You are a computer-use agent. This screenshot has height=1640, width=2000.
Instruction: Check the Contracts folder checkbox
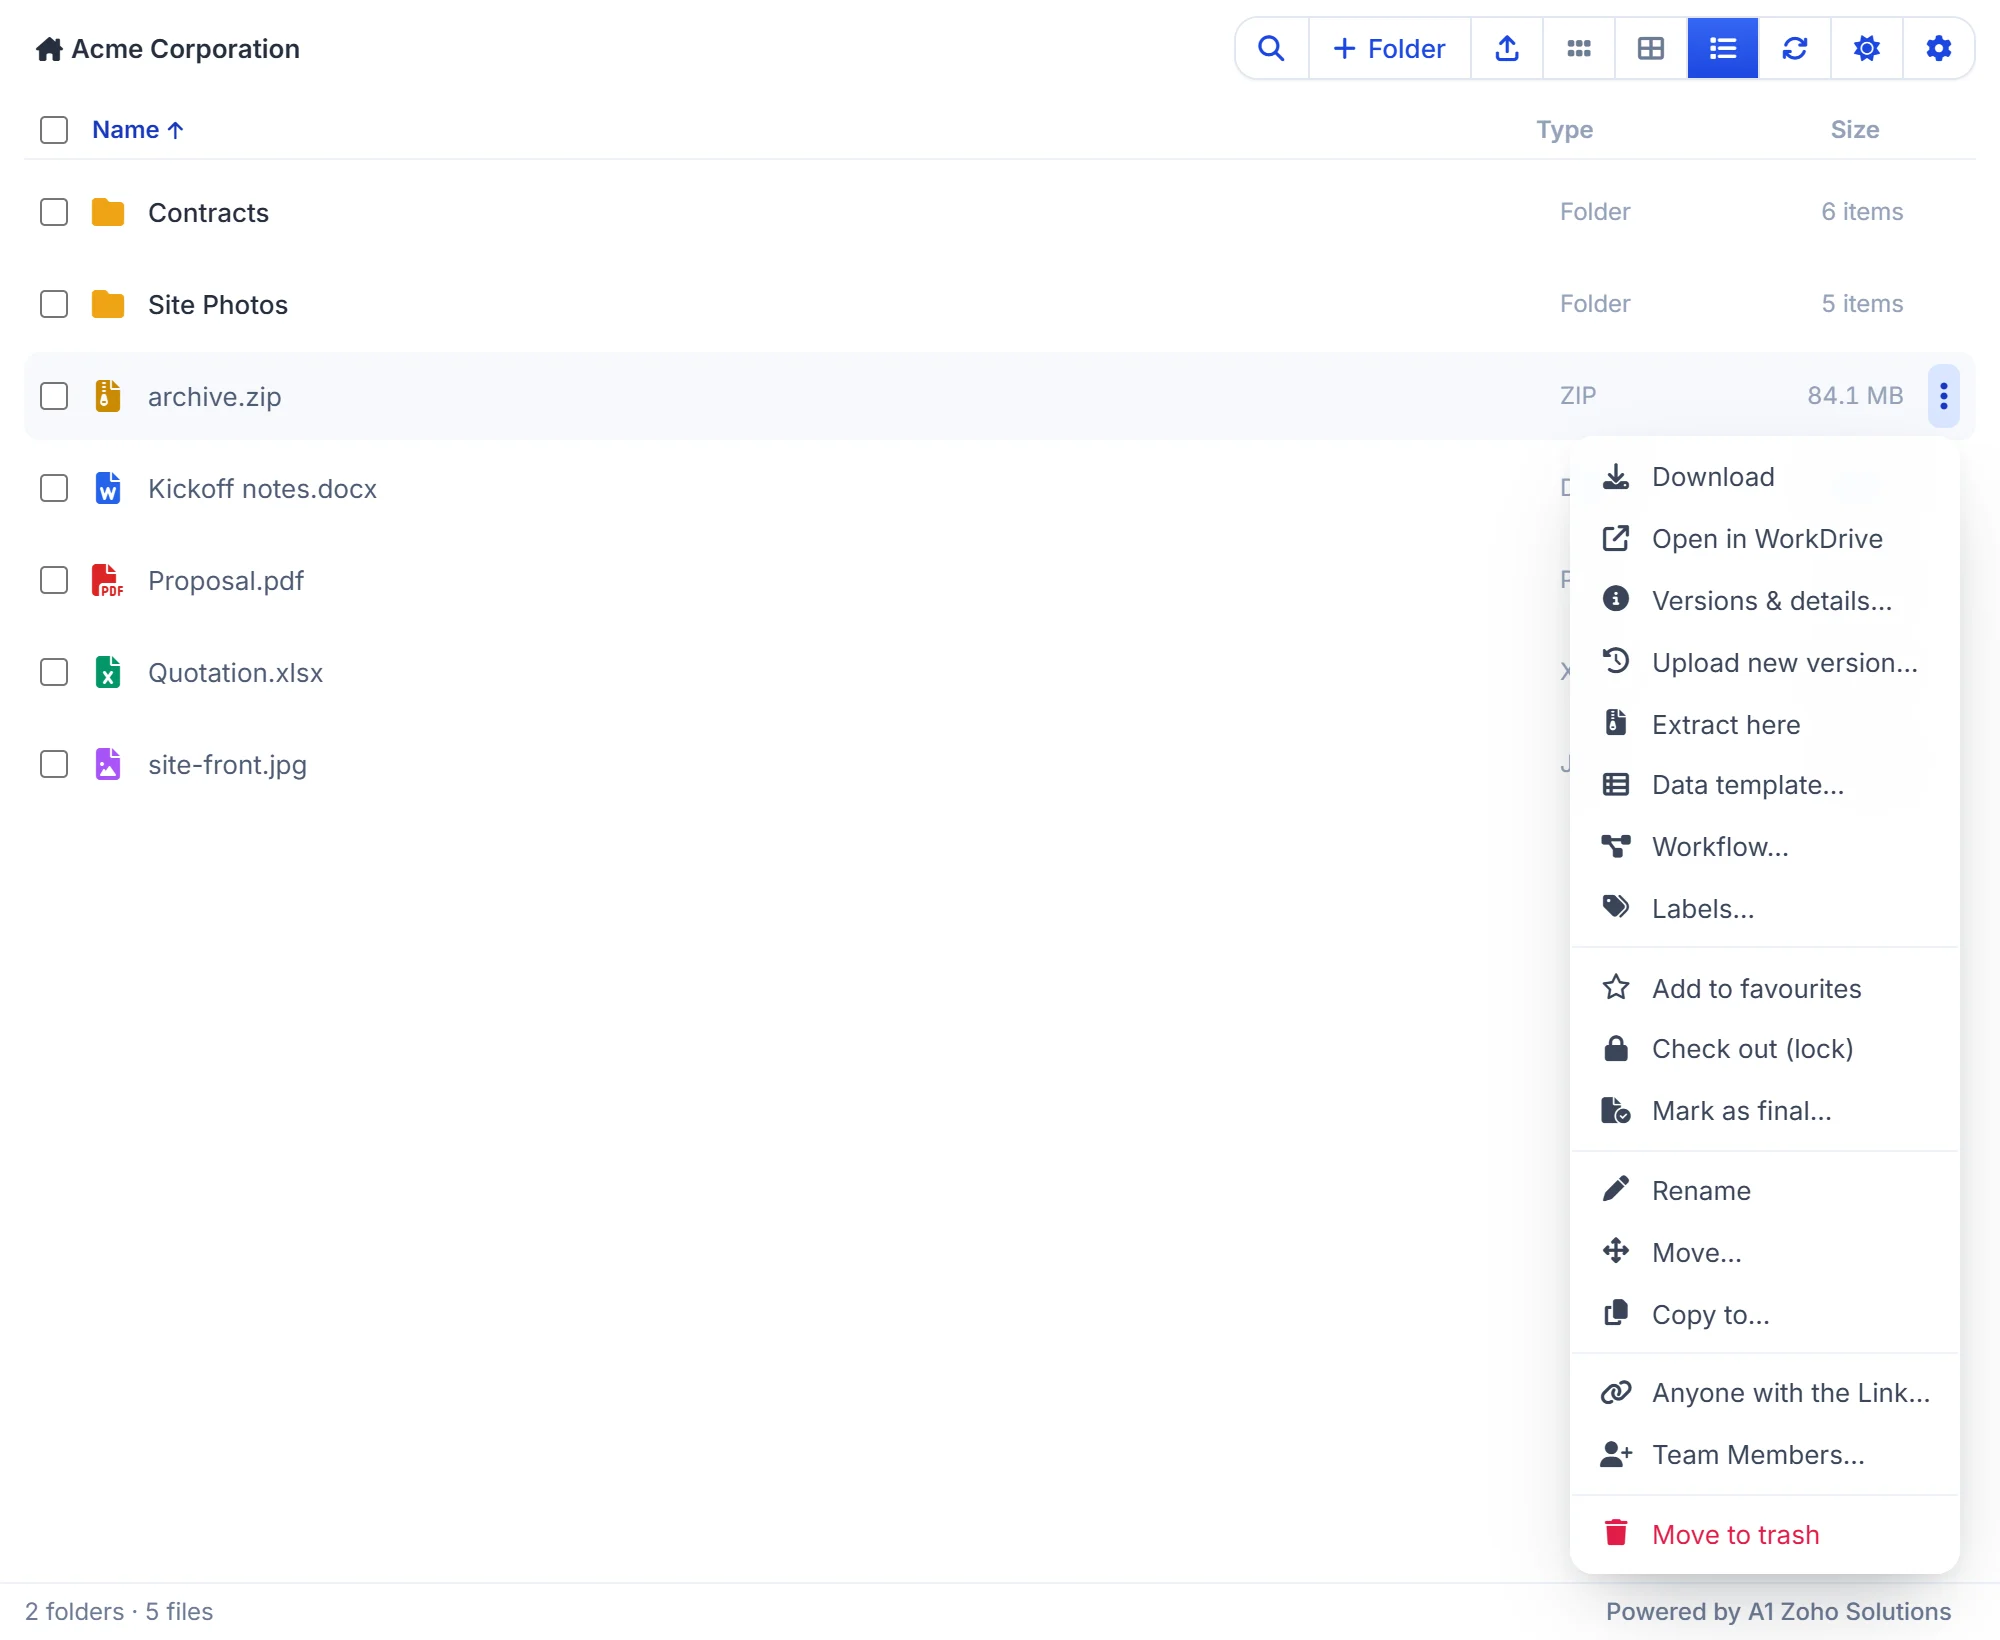54,212
